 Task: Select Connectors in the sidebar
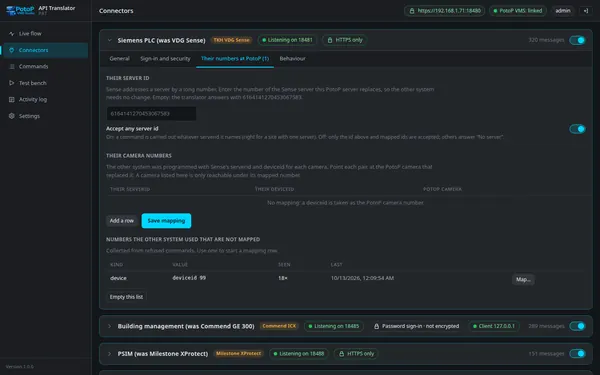point(45,50)
